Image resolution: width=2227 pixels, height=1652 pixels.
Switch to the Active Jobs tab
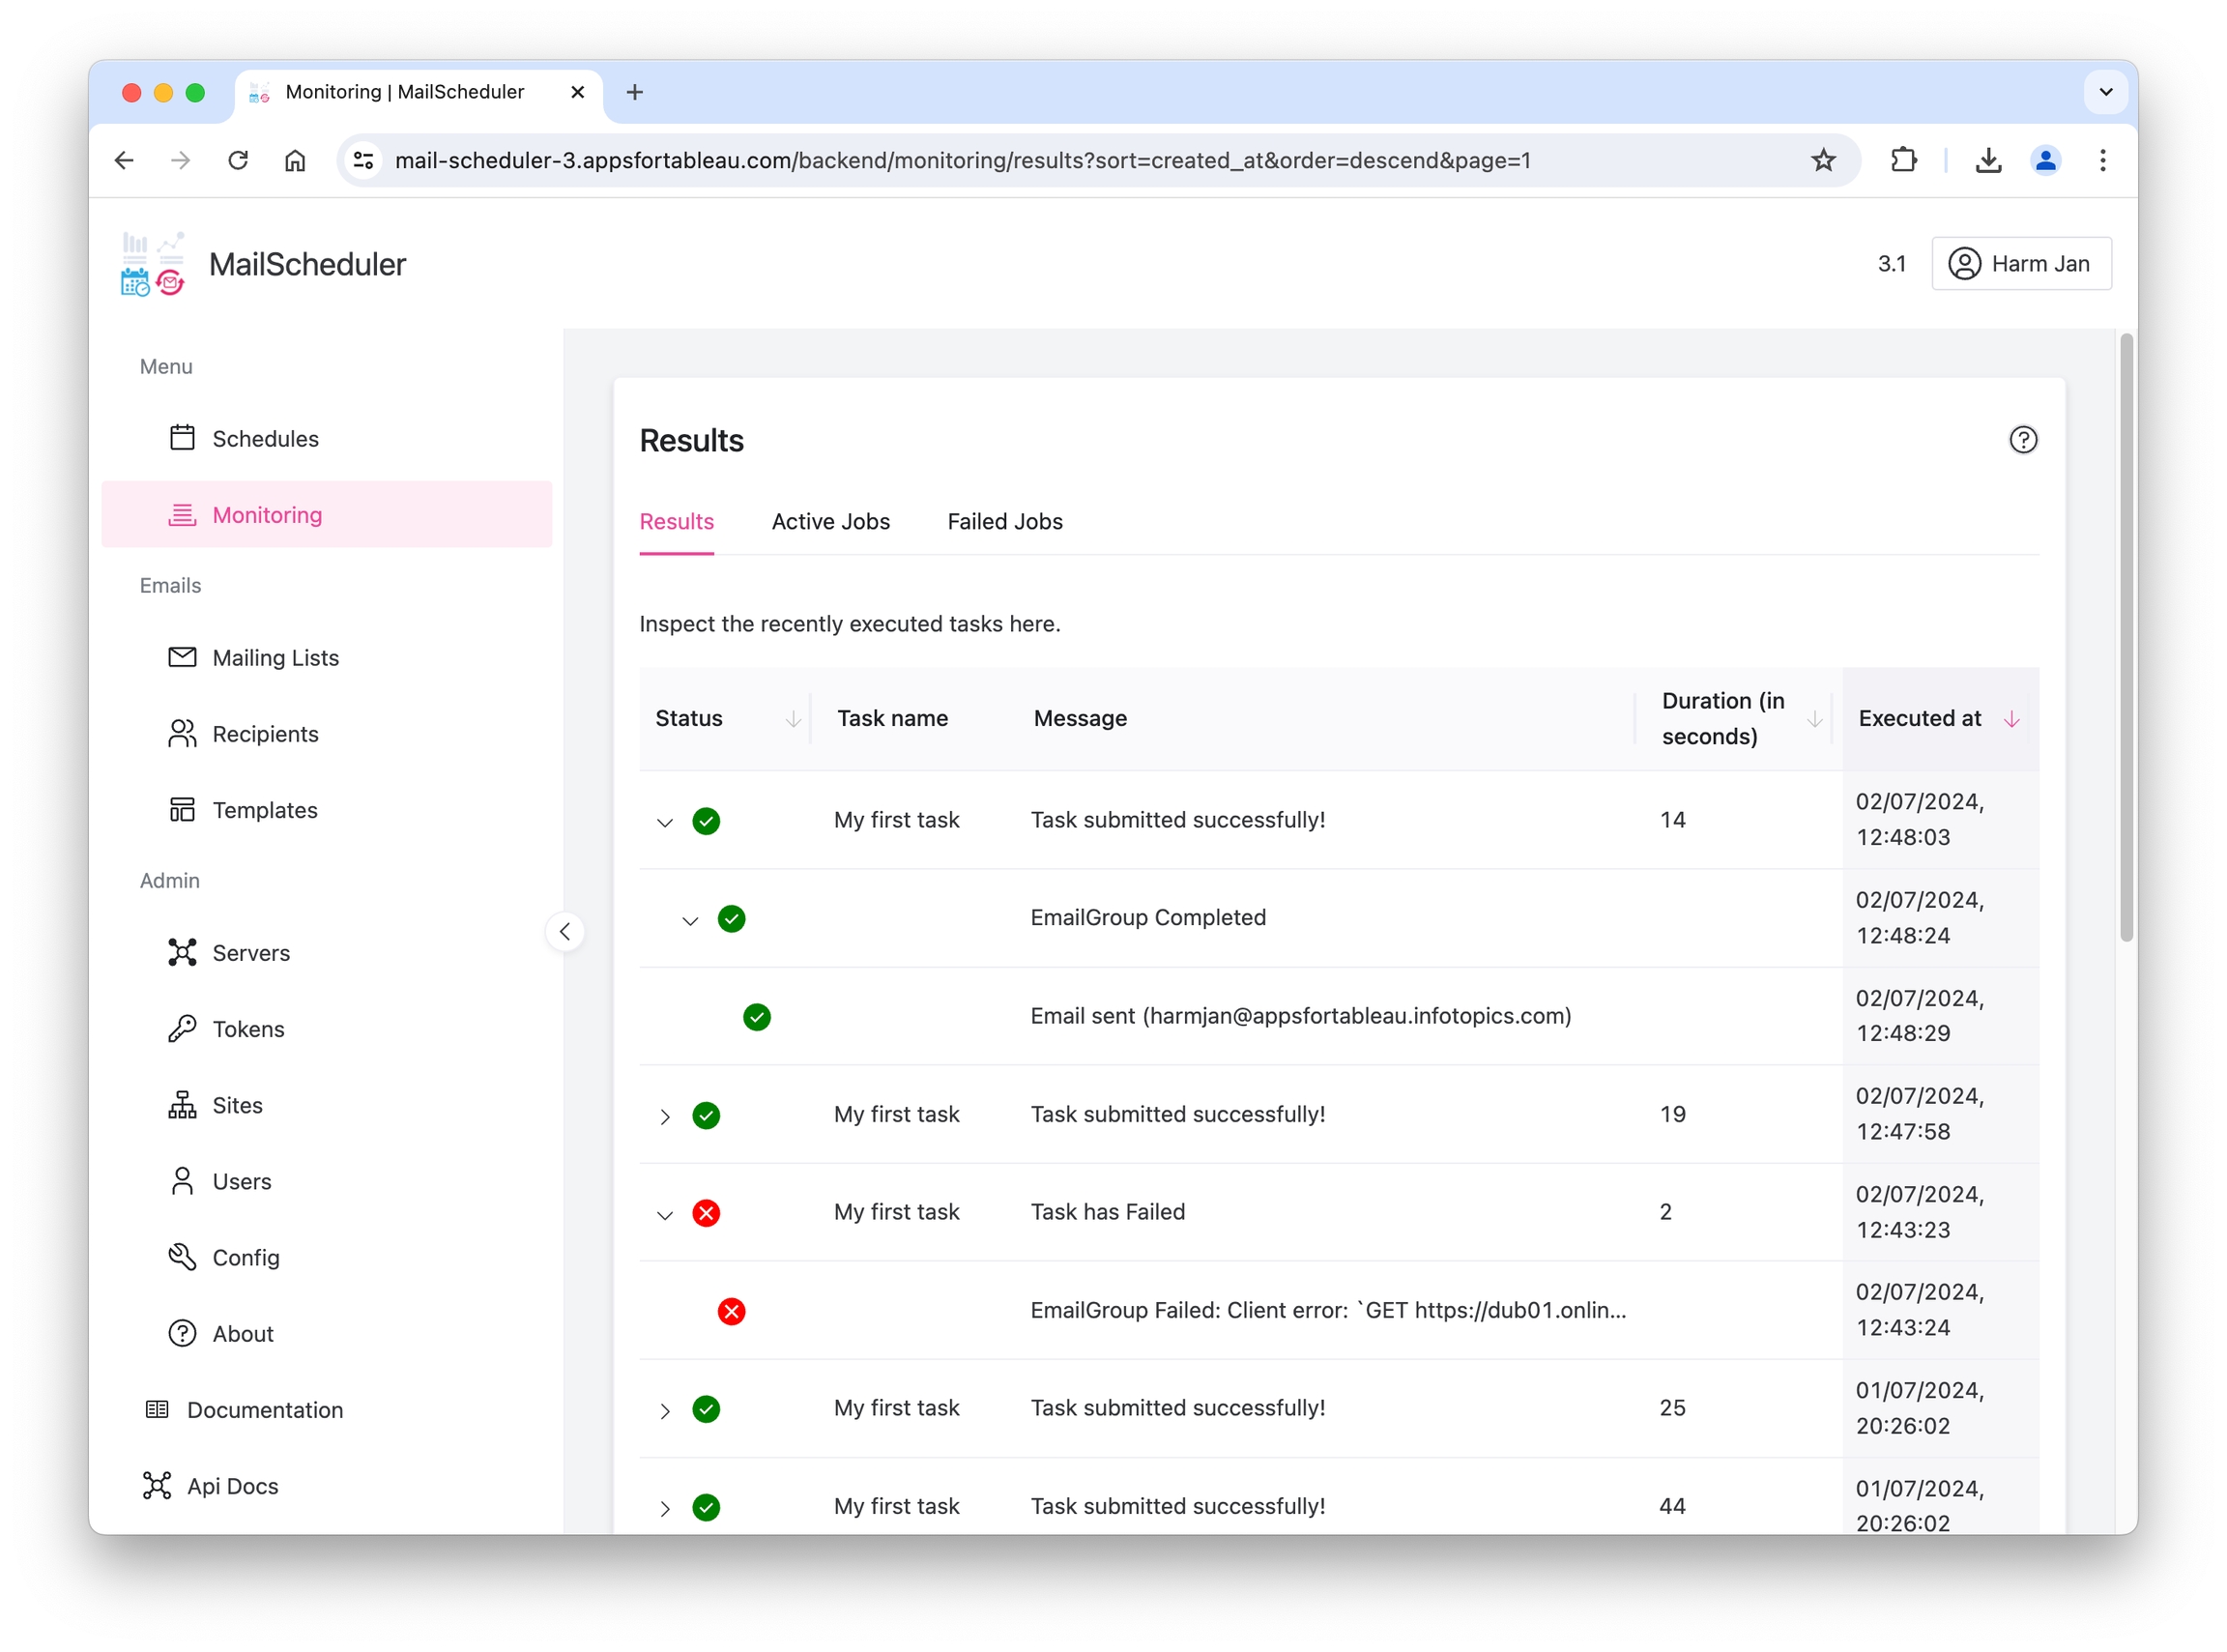click(830, 521)
